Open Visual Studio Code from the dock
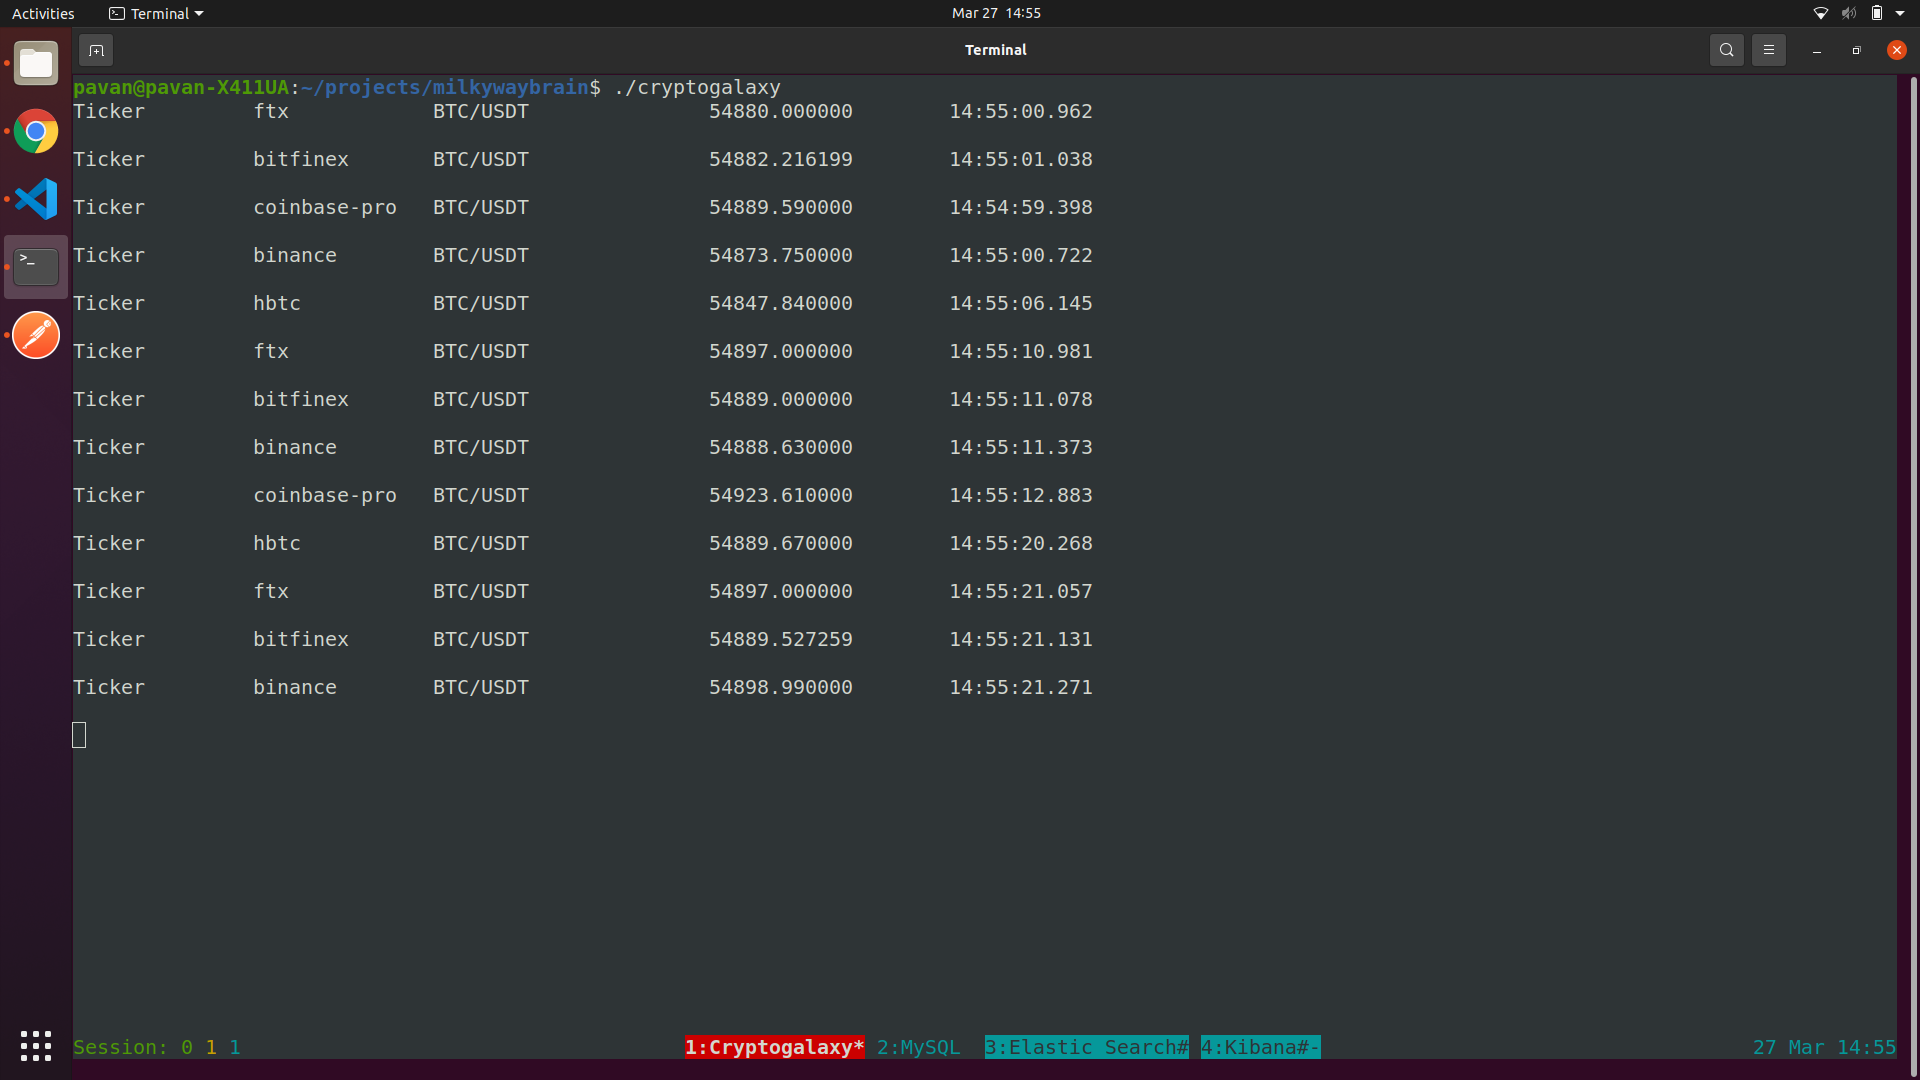Viewport: 1920px width, 1080px height. pos(36,199)
